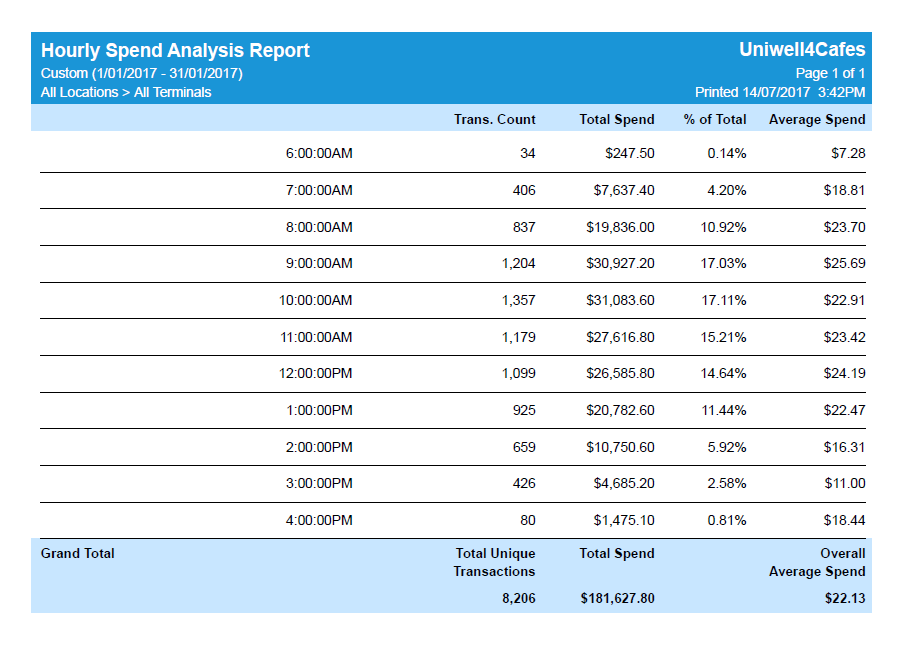Click the 11.44% percentage of total
Viewport: 906px width, 651px height.
pos(723,410)
